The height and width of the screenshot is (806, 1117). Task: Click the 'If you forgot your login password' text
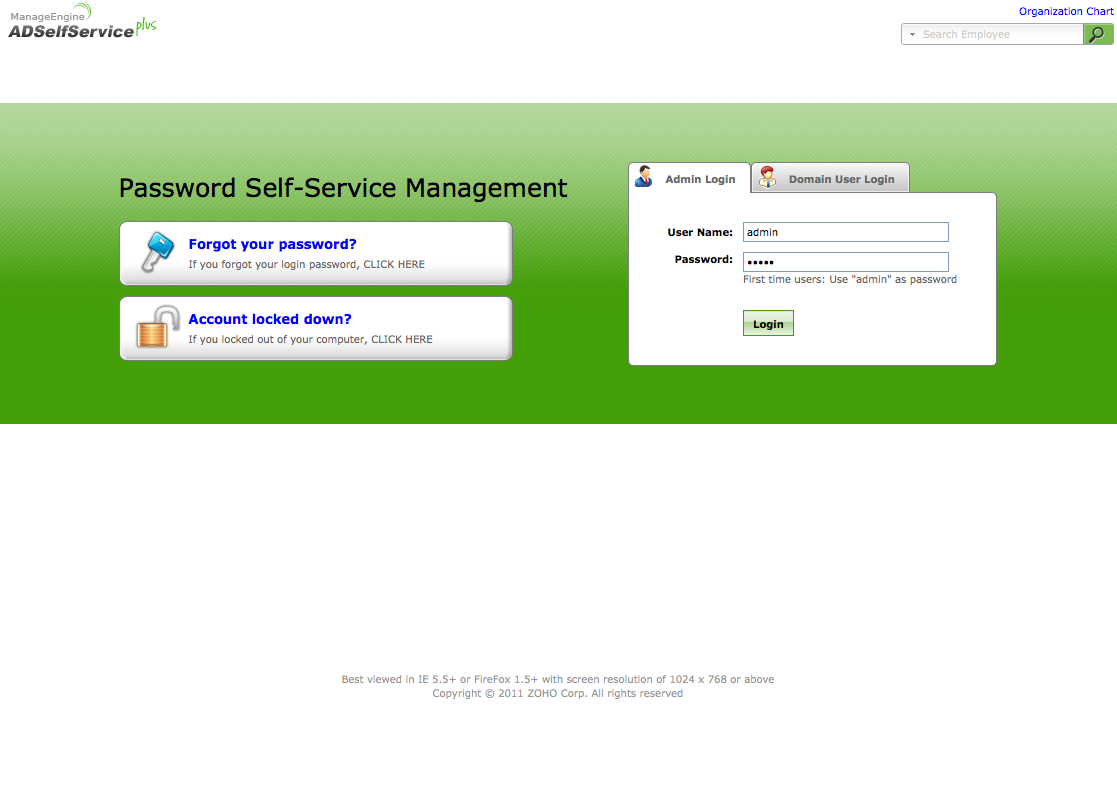pos(306,264)
